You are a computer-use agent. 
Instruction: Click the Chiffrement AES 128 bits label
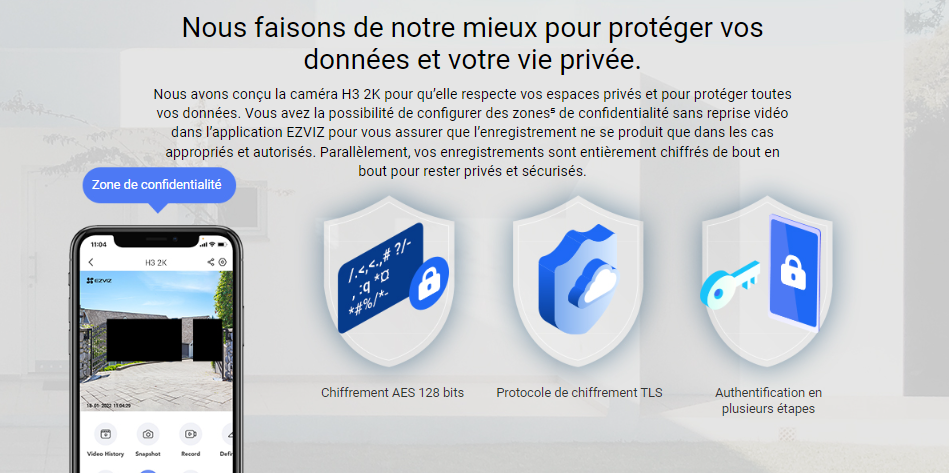click(392, 393)
